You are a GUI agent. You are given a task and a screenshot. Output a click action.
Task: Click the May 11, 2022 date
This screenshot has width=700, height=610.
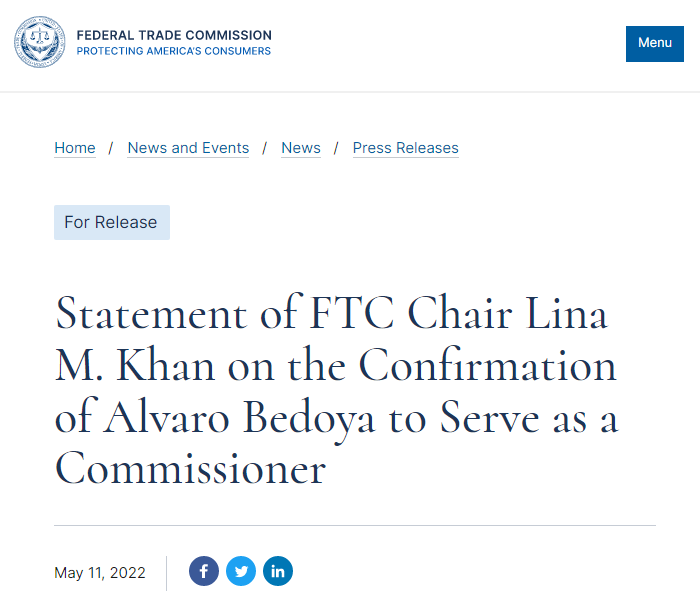100,573
